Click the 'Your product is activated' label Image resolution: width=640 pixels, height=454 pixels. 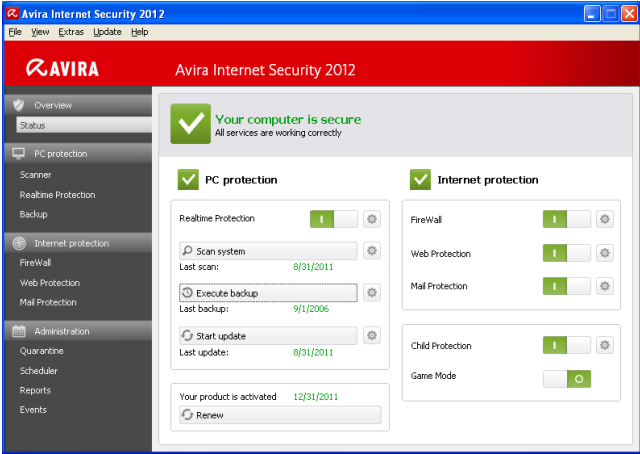tap(228, 396)
